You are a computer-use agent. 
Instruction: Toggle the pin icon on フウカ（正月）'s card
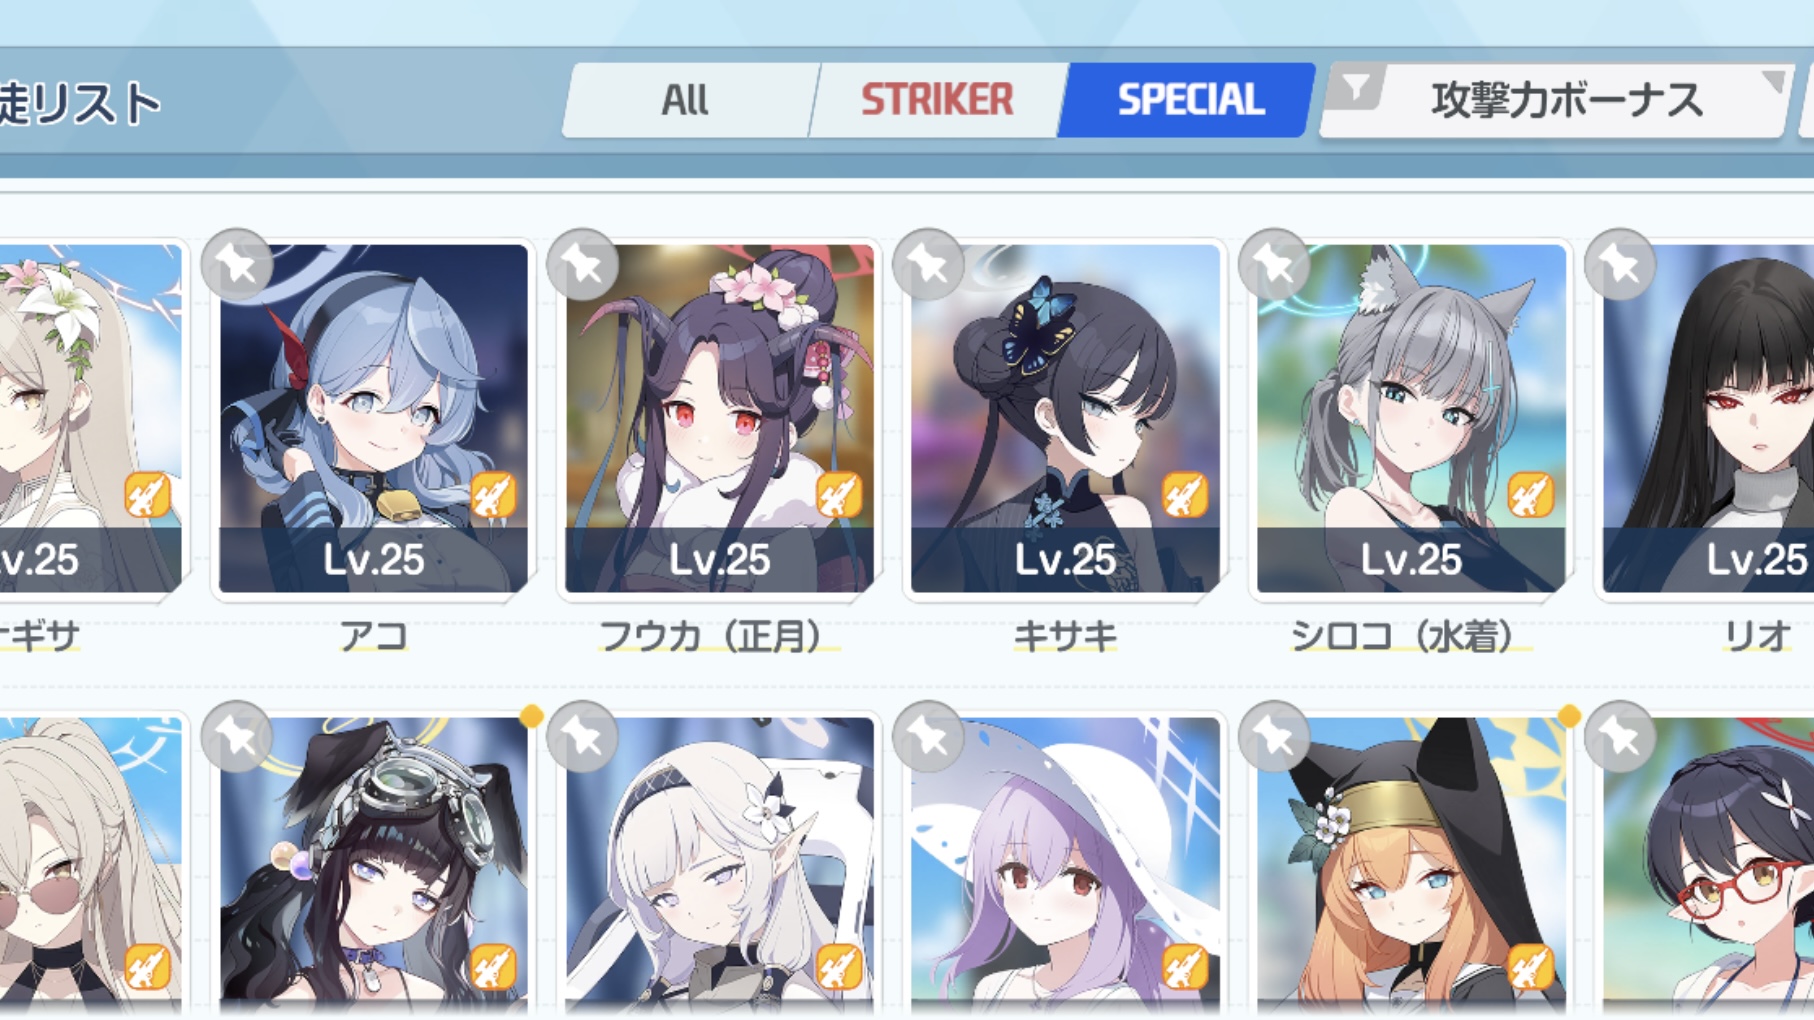point(583,265)
